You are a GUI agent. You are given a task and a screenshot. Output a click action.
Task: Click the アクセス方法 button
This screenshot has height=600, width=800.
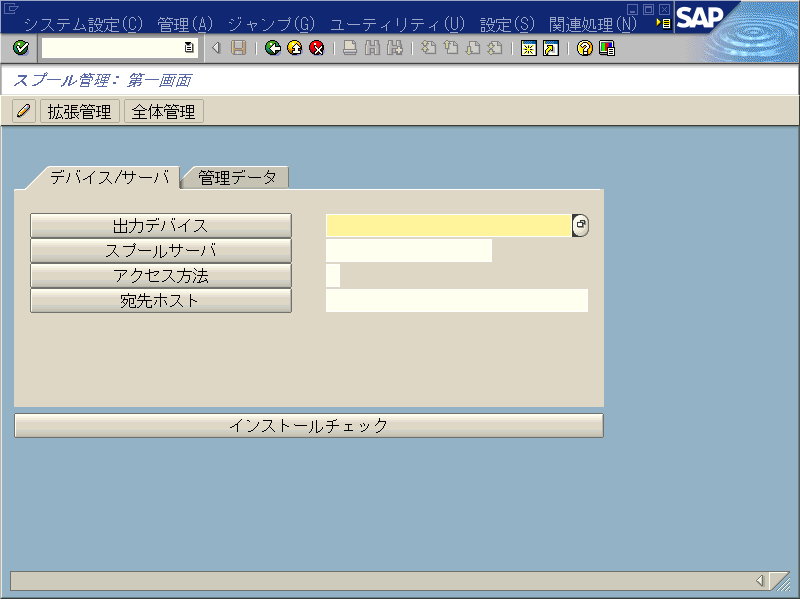coord(161,276)
